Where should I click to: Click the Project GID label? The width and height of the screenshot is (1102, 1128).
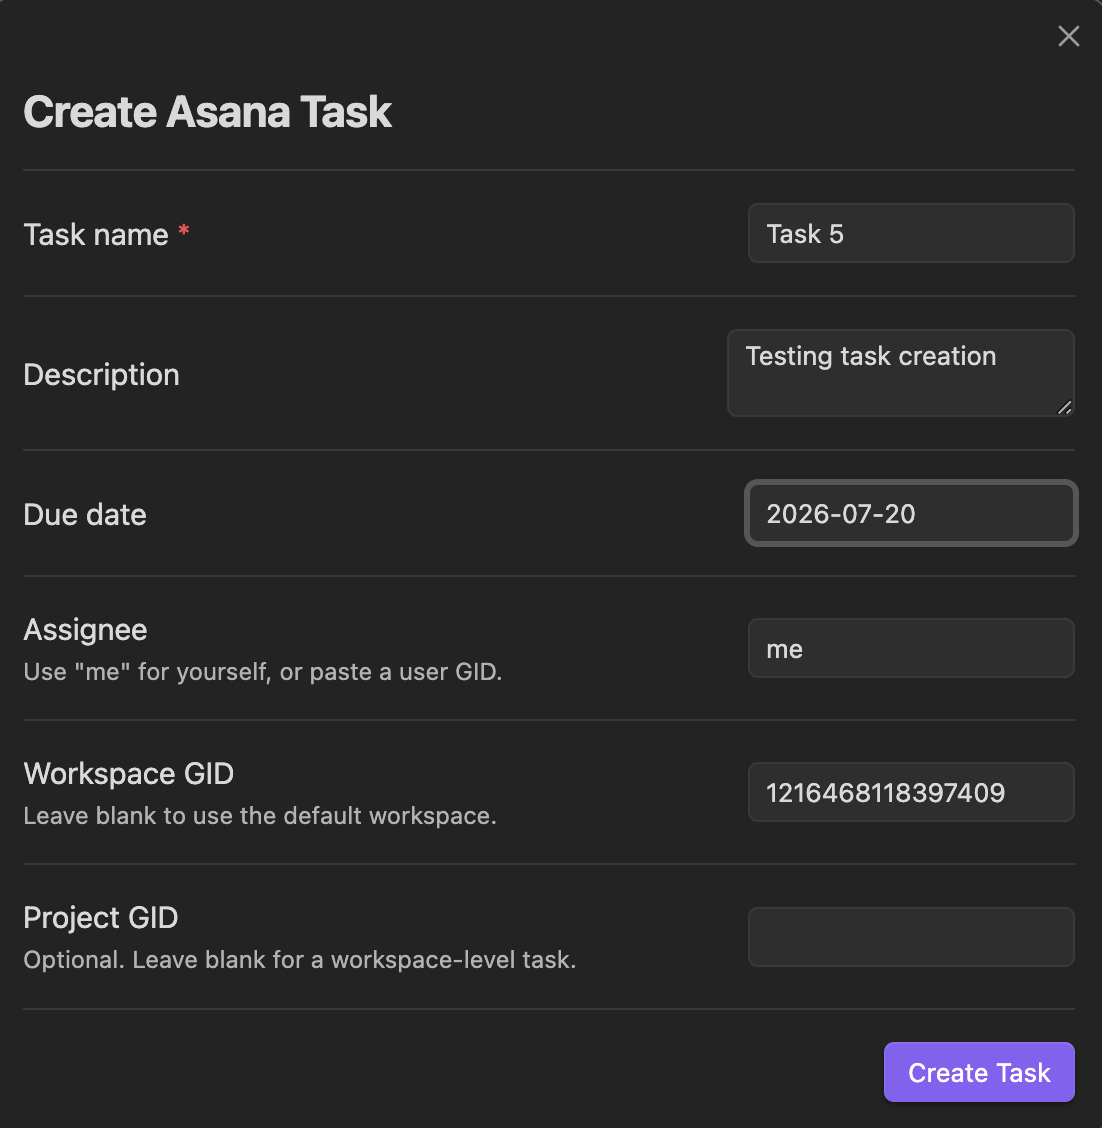(x=101, y=918)
